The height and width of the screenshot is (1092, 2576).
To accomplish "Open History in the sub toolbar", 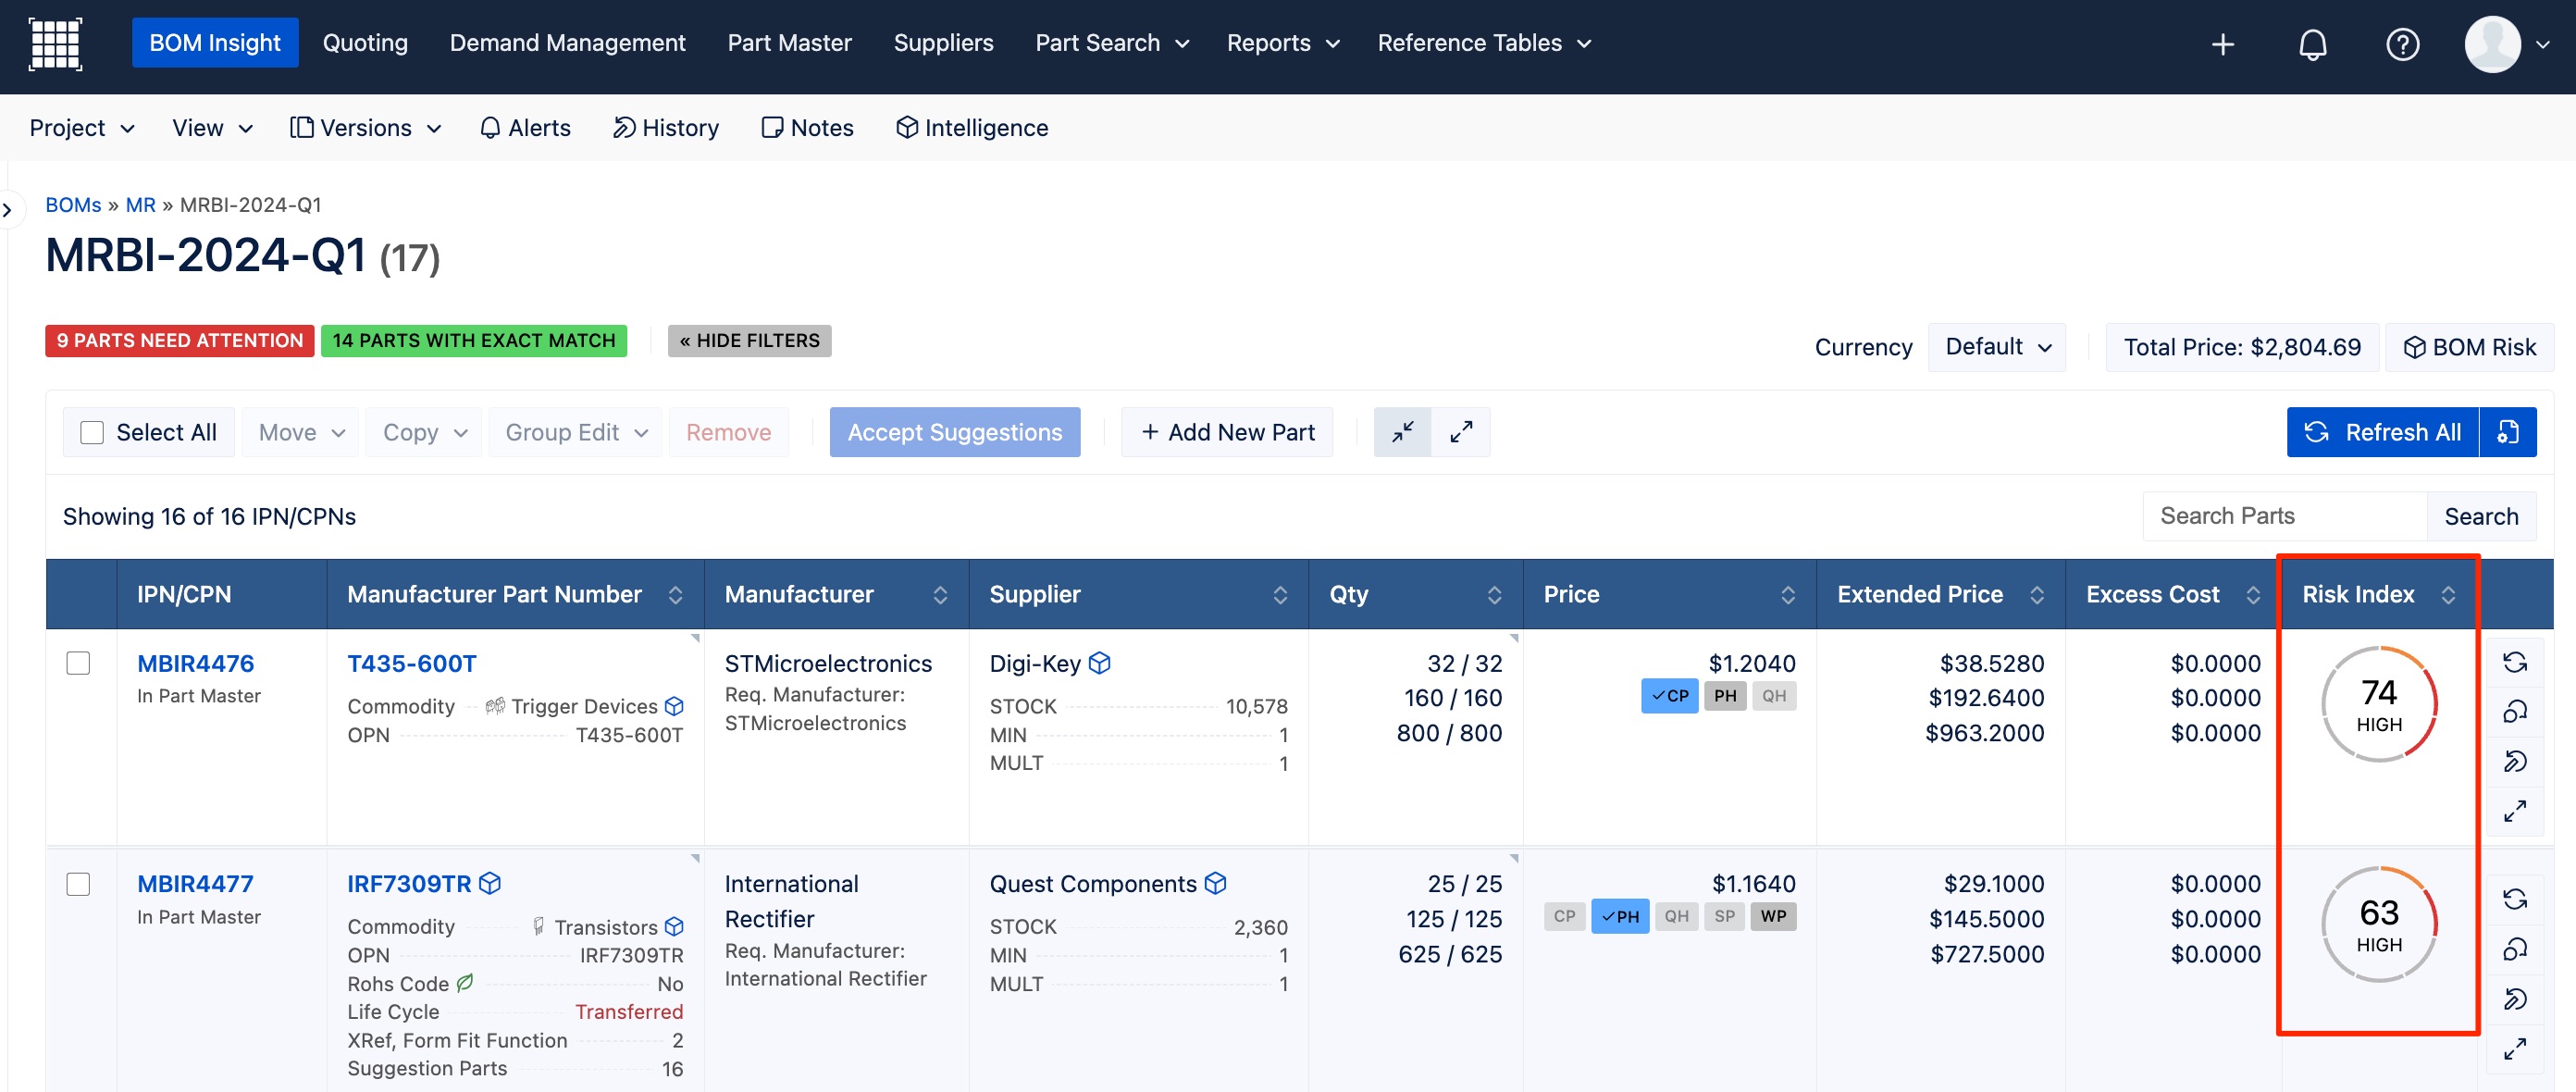I will point(665,128).
